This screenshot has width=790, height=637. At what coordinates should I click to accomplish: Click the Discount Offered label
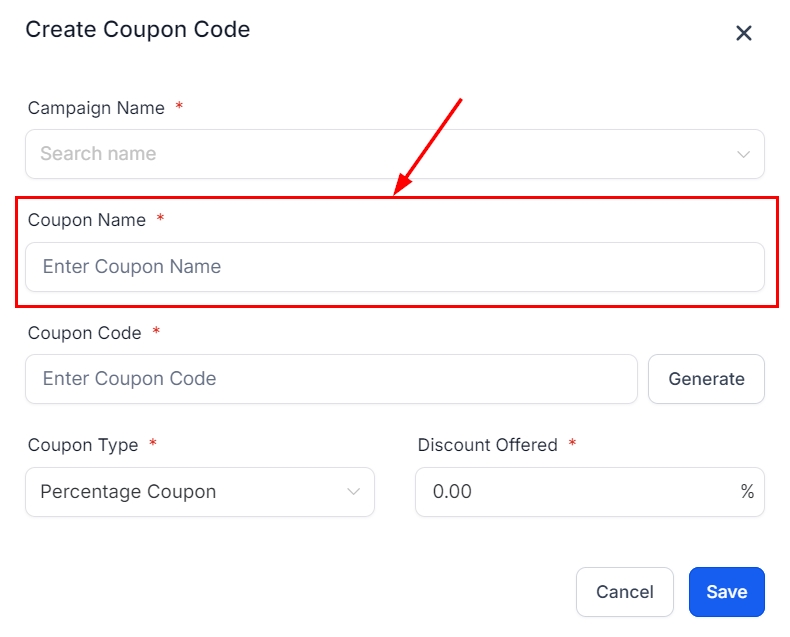488,445
